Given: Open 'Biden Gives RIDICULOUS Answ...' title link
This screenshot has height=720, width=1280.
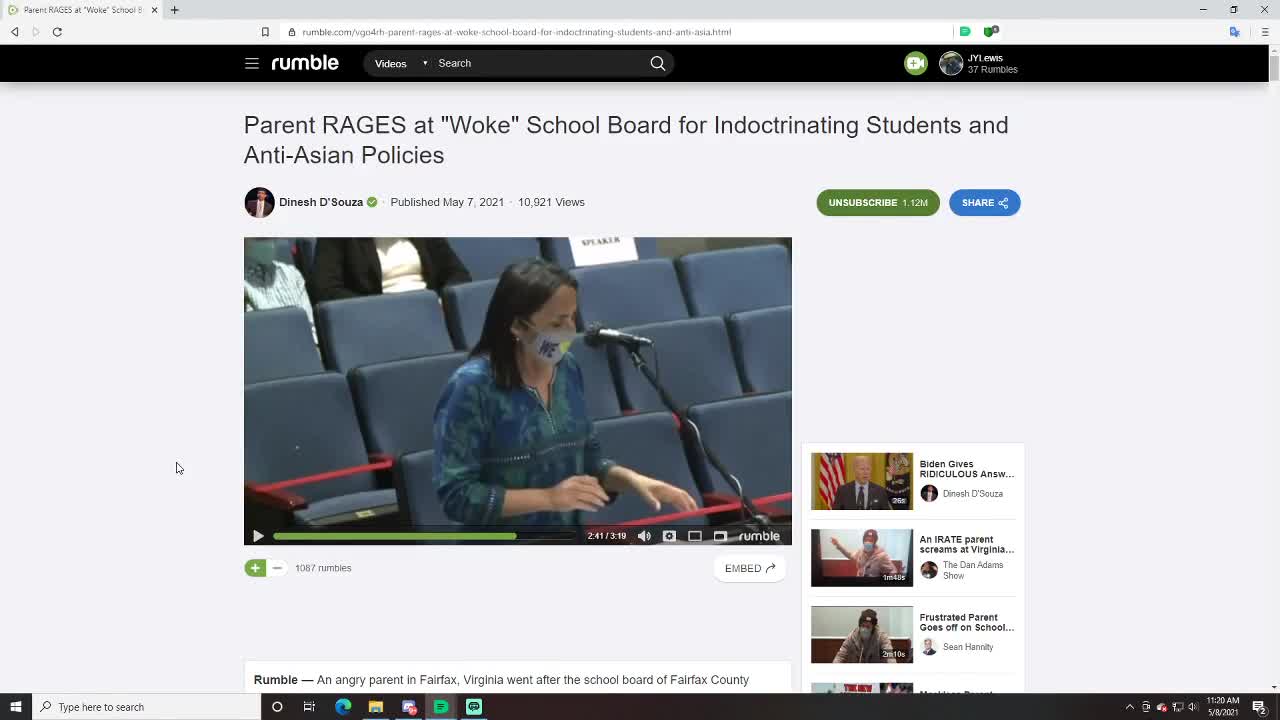Looking at the screenshot, I should click(x=966, y=469).
